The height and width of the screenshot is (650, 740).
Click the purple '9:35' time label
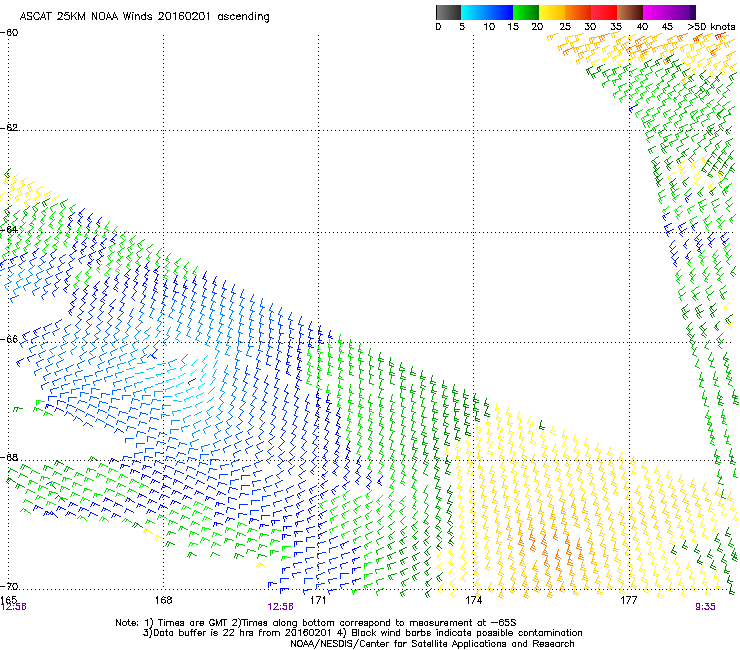tap(705, 607)
